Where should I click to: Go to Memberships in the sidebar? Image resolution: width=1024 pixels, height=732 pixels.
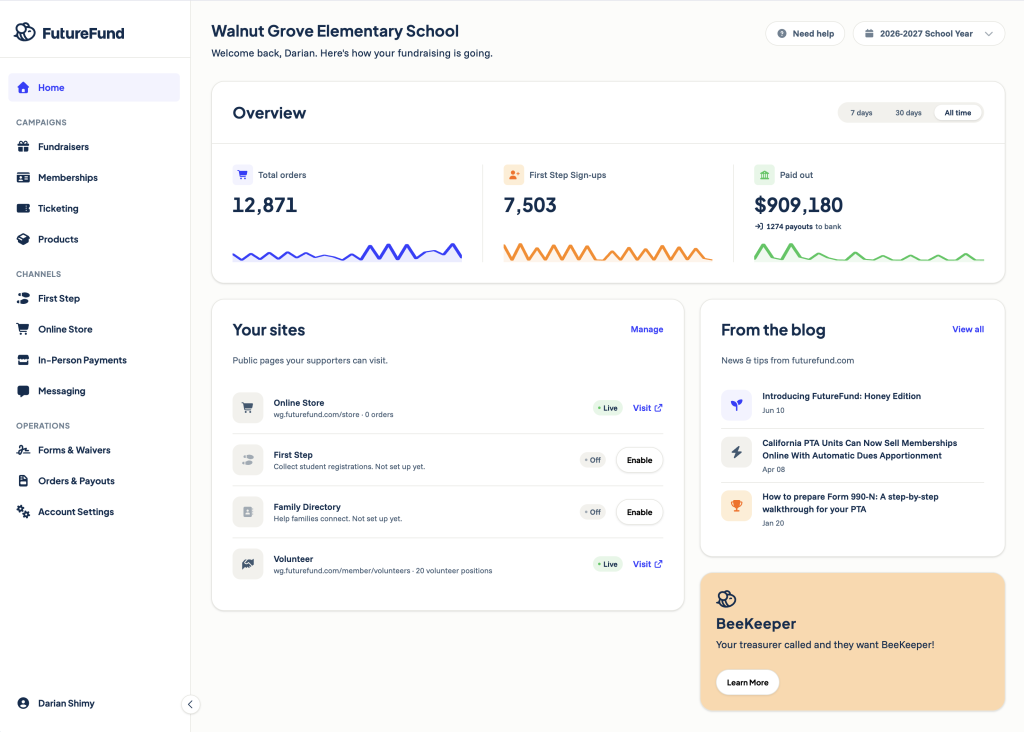point(94,178)
